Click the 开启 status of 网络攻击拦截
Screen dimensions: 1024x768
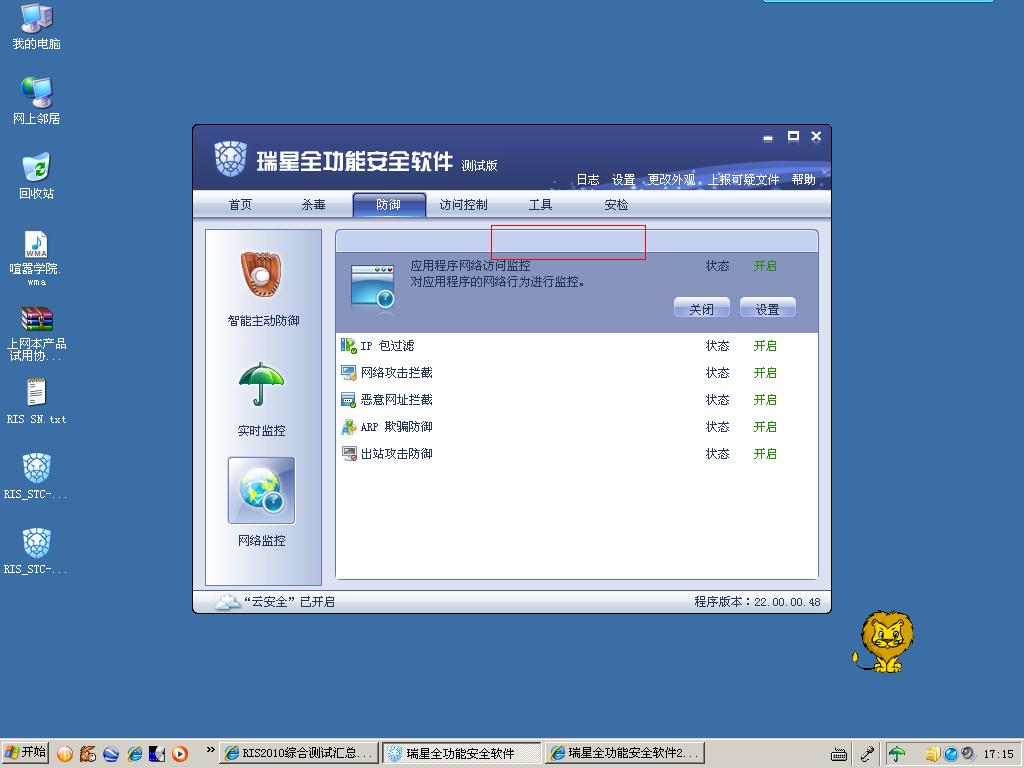(765, 373)
